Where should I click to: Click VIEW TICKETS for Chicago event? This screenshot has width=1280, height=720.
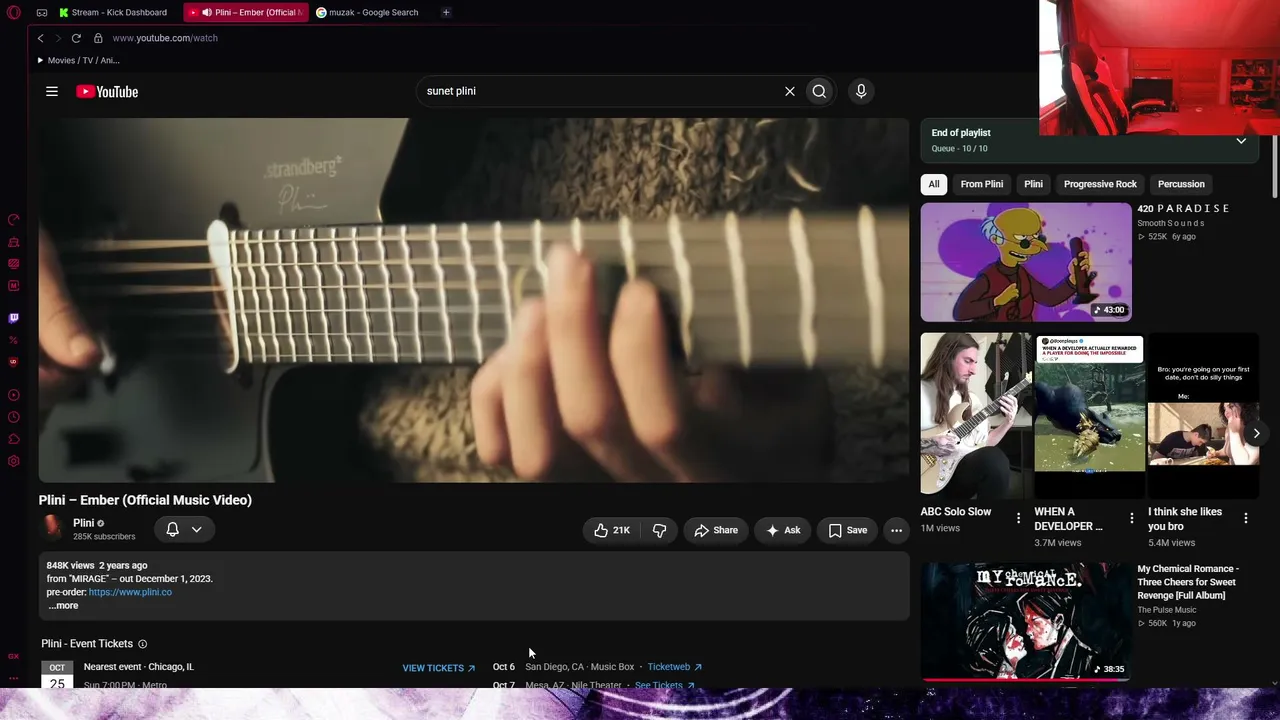[439, 668]
